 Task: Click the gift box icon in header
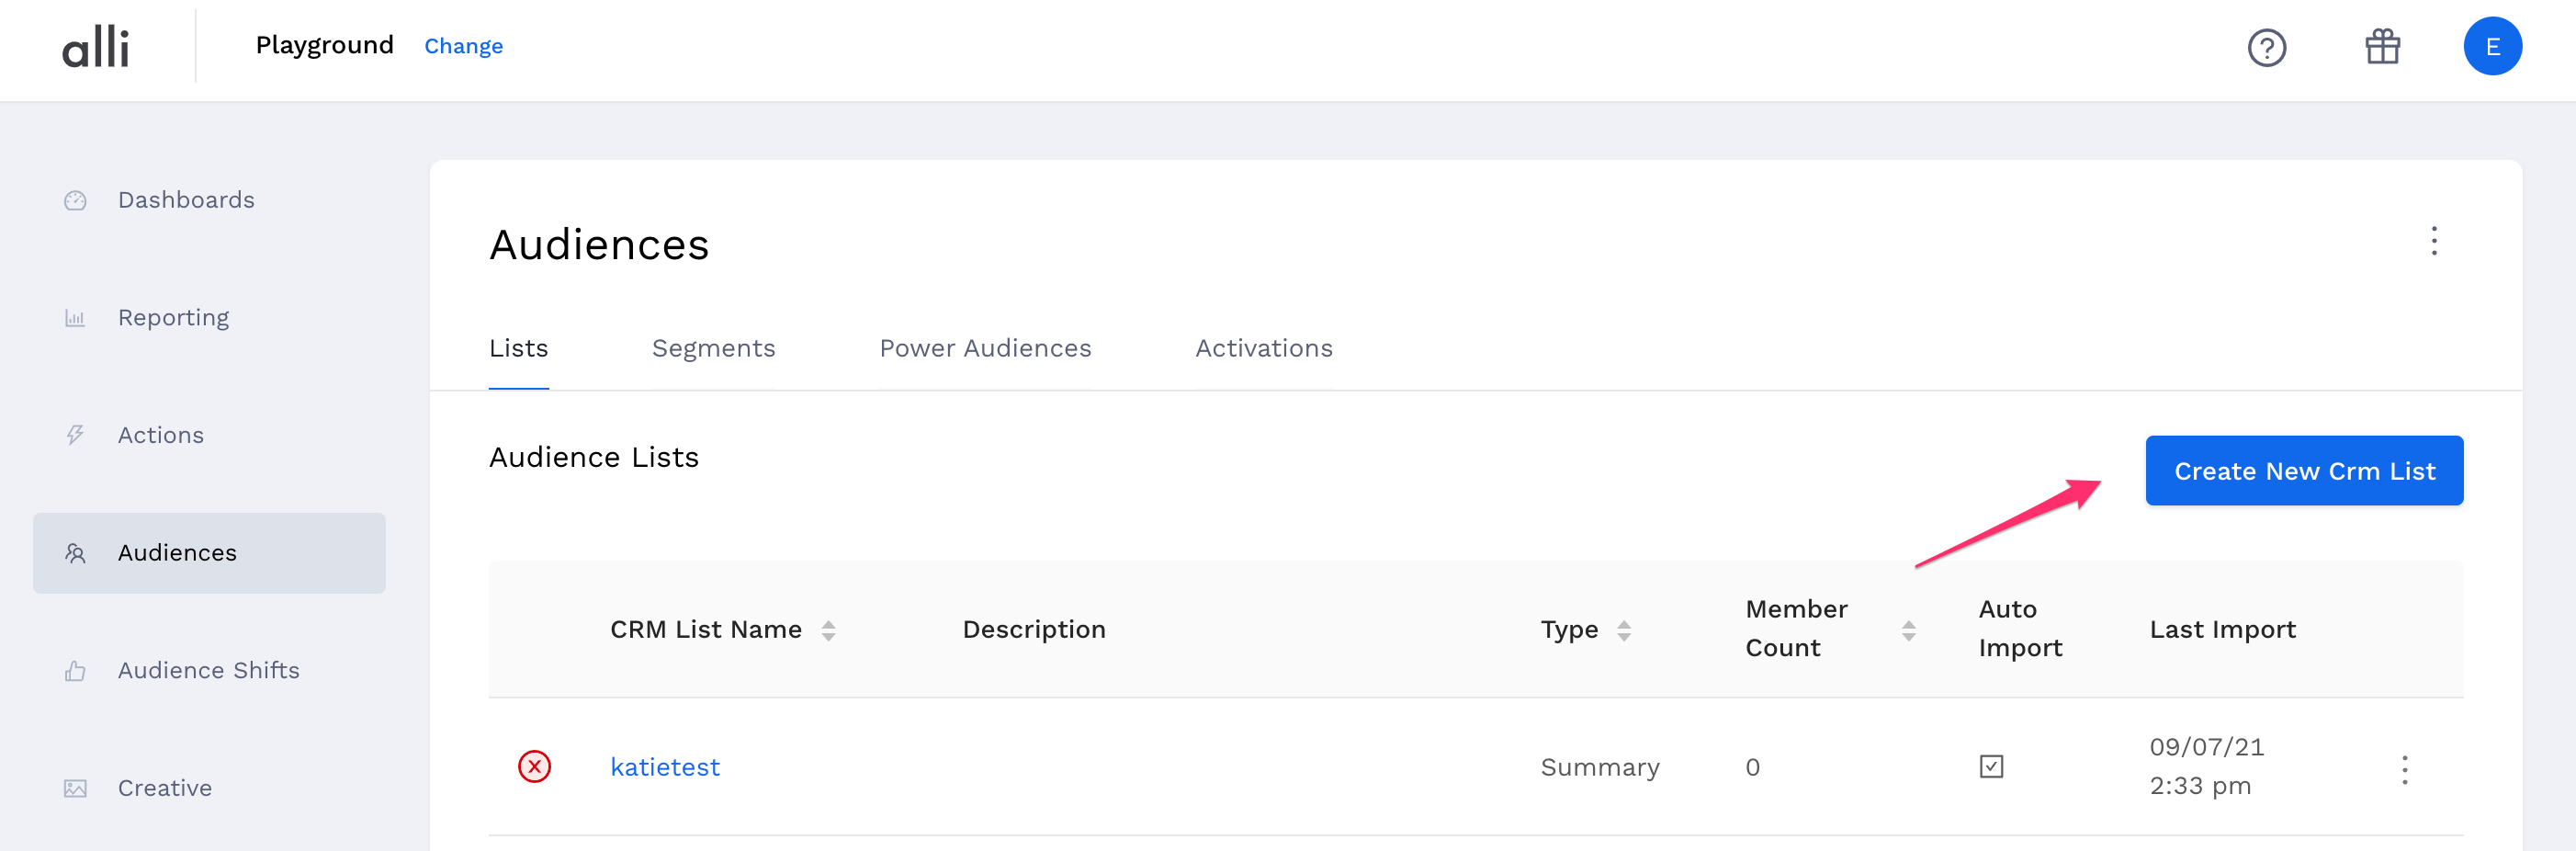click(2381, 46)
